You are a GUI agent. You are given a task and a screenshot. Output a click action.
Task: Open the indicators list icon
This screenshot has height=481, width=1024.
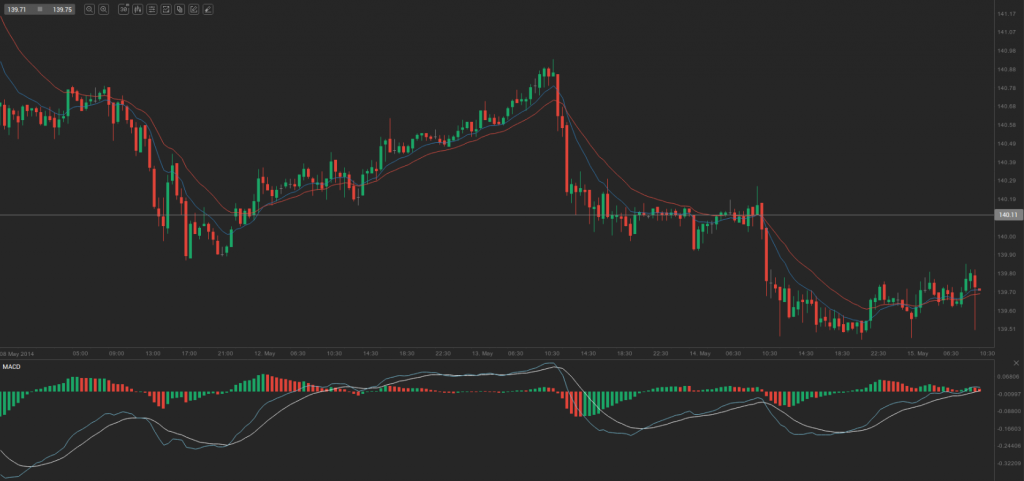(x=152, y=10)
